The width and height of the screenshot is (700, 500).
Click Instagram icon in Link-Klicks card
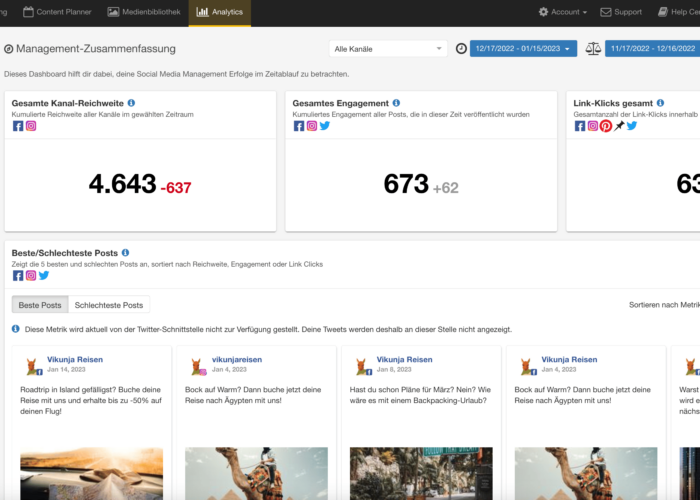[x=592, y=126]
